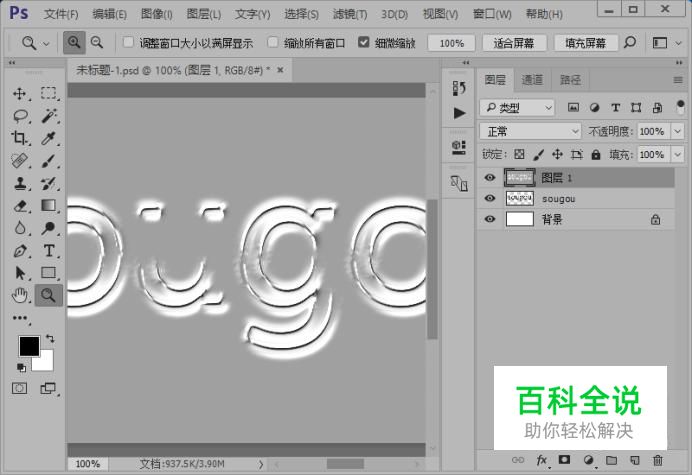Viewport: 692px width, 475px height.
Task: Hide the sougou layer eye
Action: pyautogui.click(x=490, y=198)
